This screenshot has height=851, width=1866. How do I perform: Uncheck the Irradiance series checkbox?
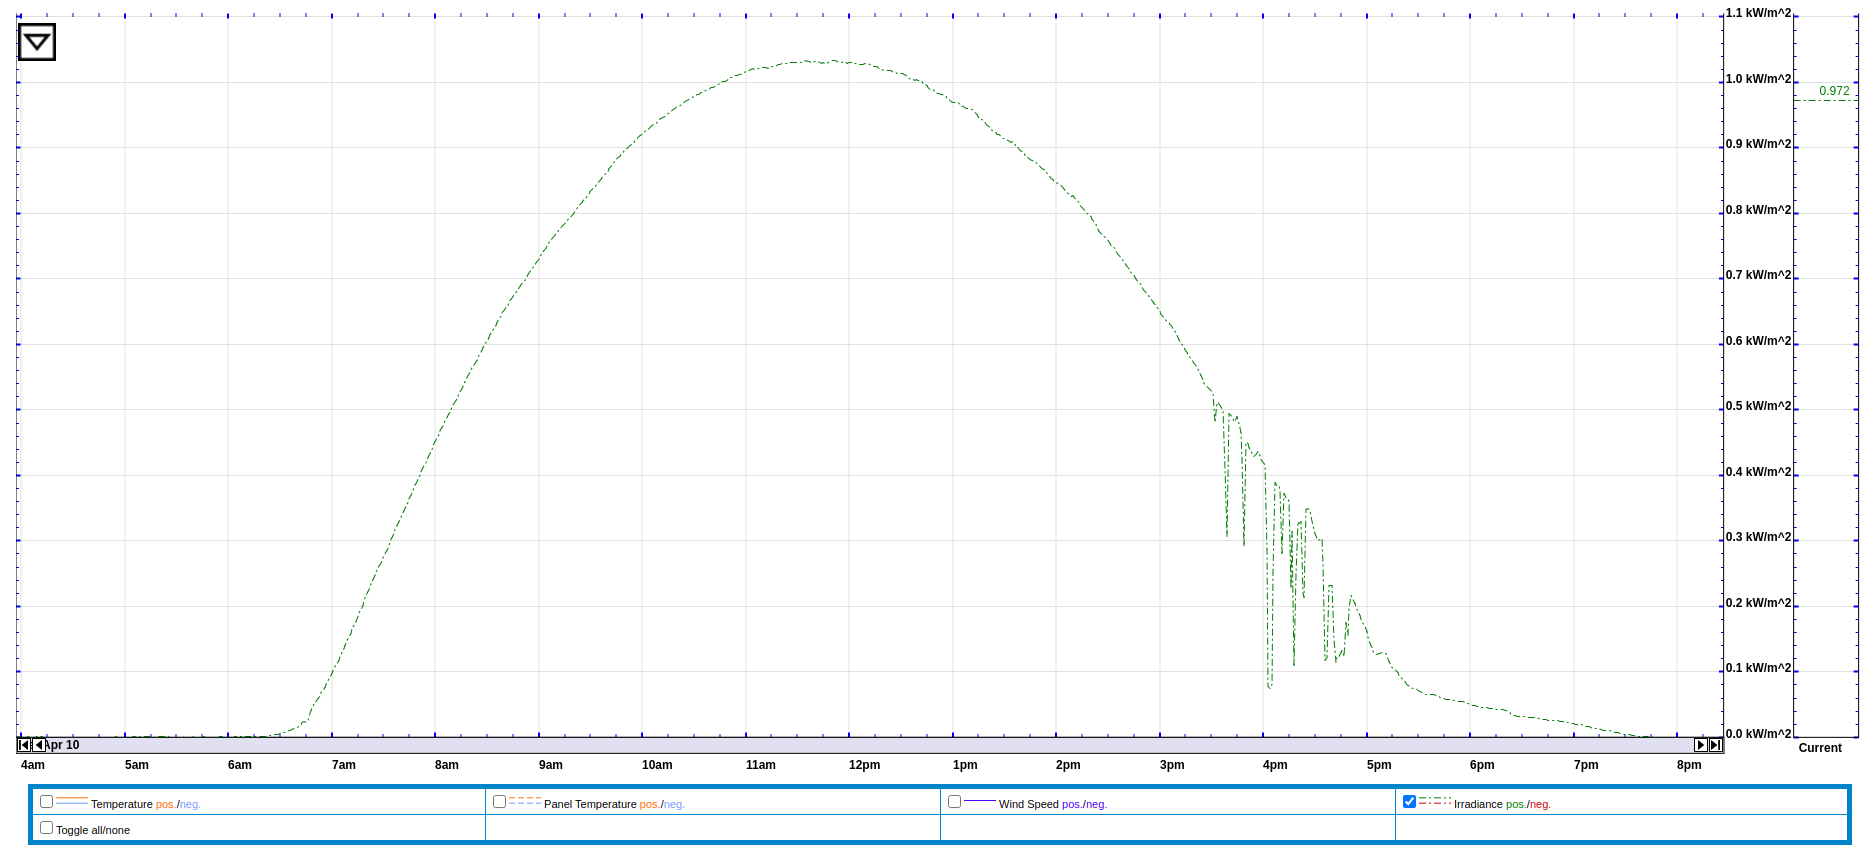tap(1409, 802)
